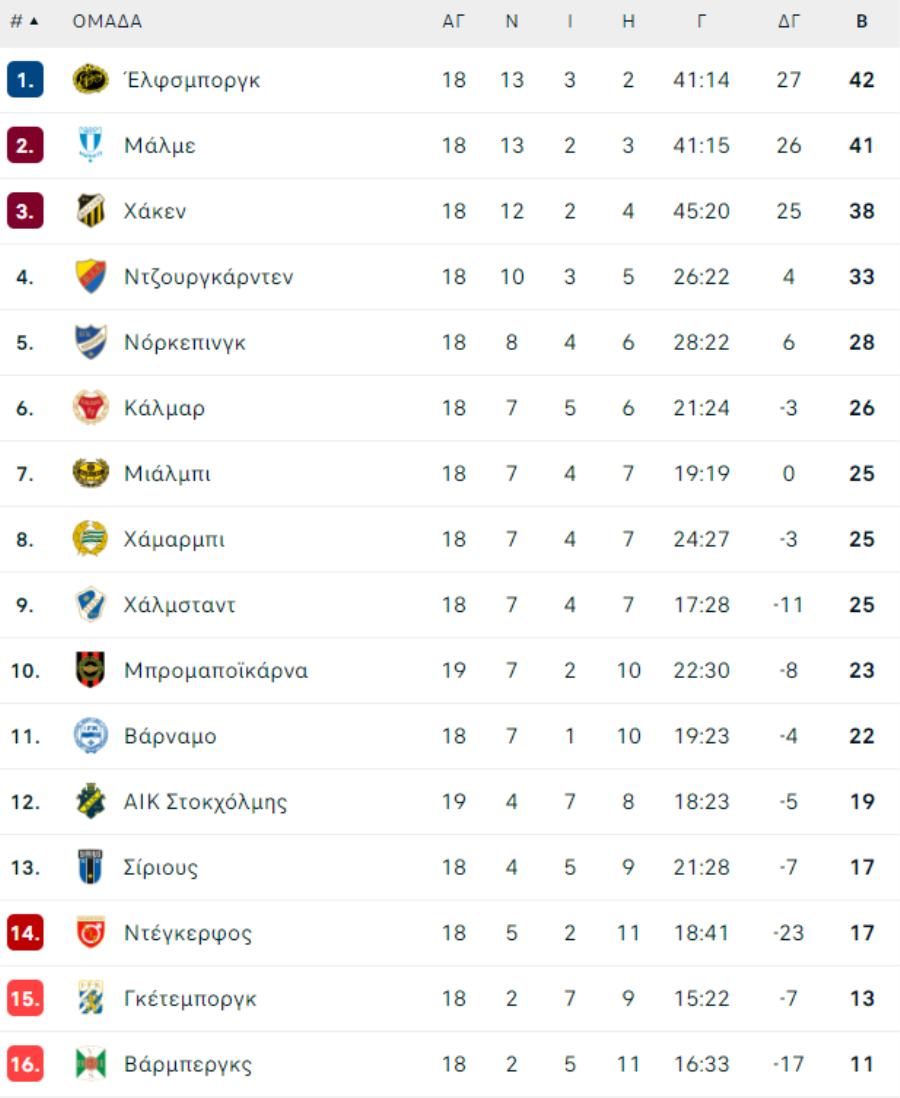Click the Γκέτεμποργκ team crest
The image size is (900, 1098).
91,999
